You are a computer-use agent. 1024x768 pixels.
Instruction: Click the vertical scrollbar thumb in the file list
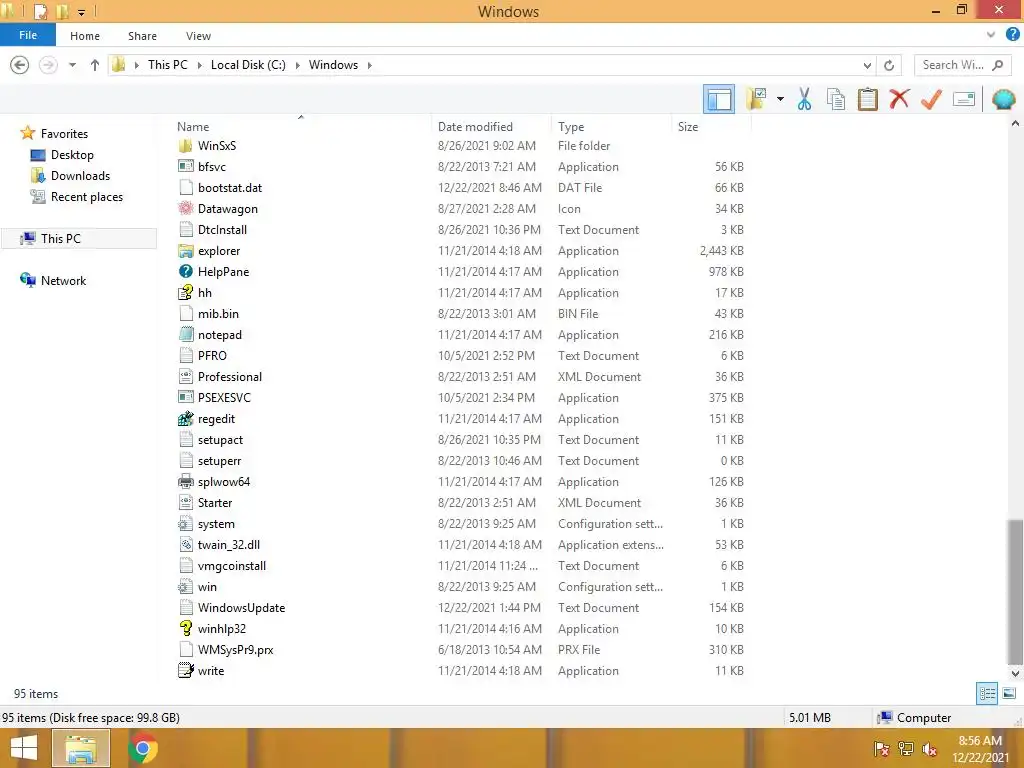1015,591
